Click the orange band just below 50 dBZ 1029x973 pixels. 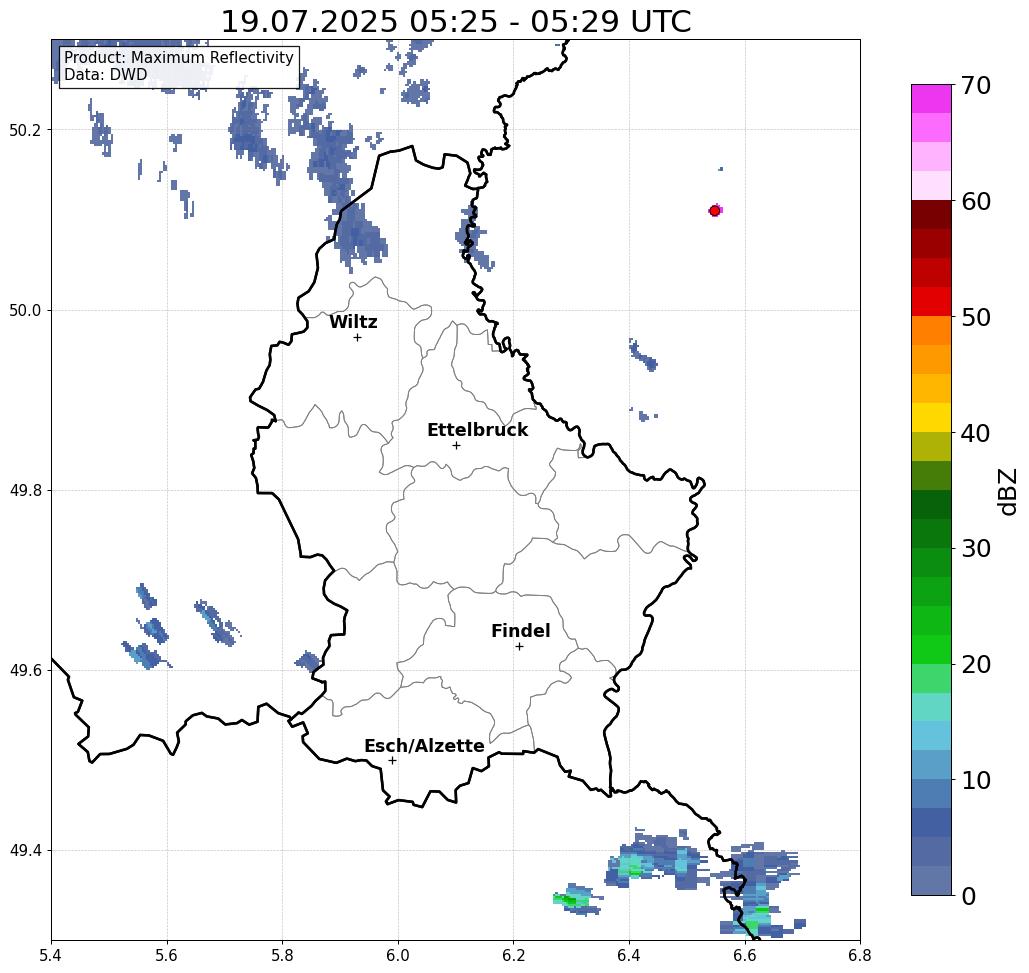931,331
